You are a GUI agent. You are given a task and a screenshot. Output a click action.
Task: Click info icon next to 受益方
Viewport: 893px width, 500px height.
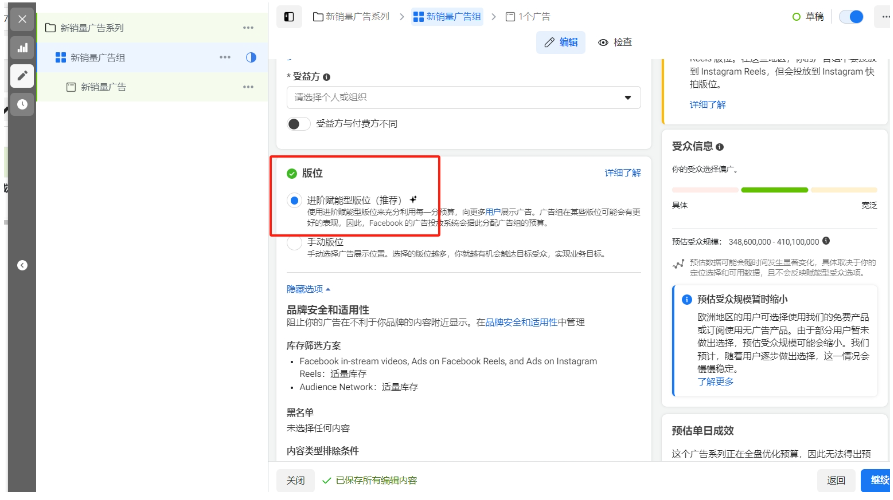click(x=326, y=77)
